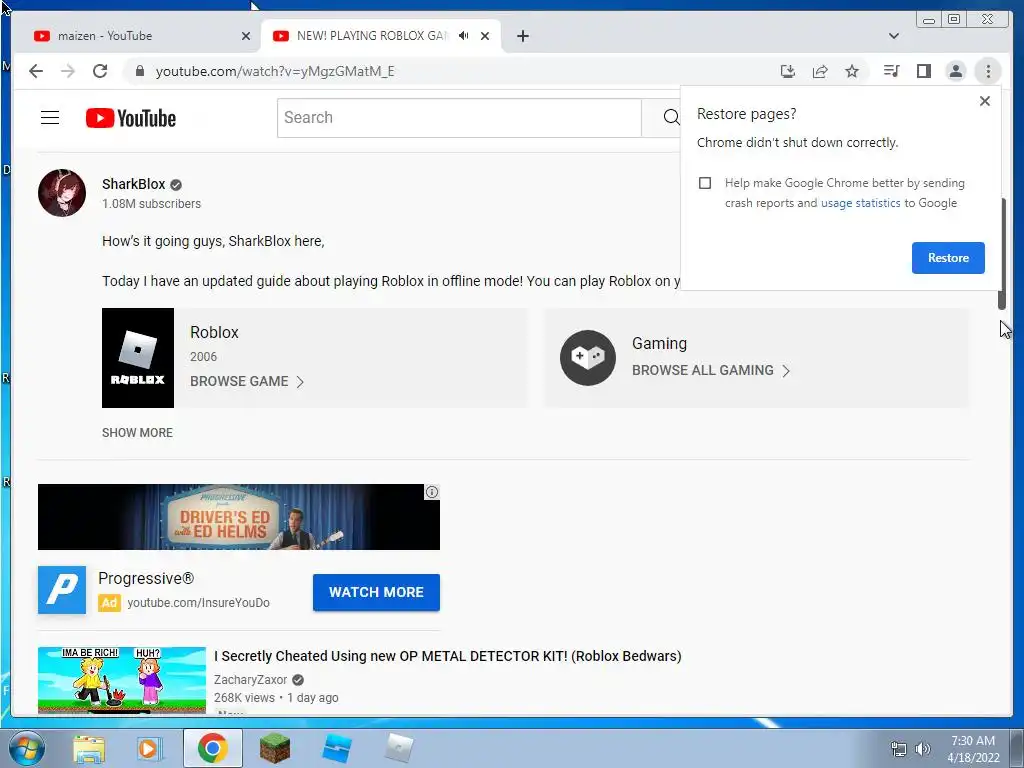Open the Chrome three-dot menu
This screenshot has height=768, width=1024.
988,71
